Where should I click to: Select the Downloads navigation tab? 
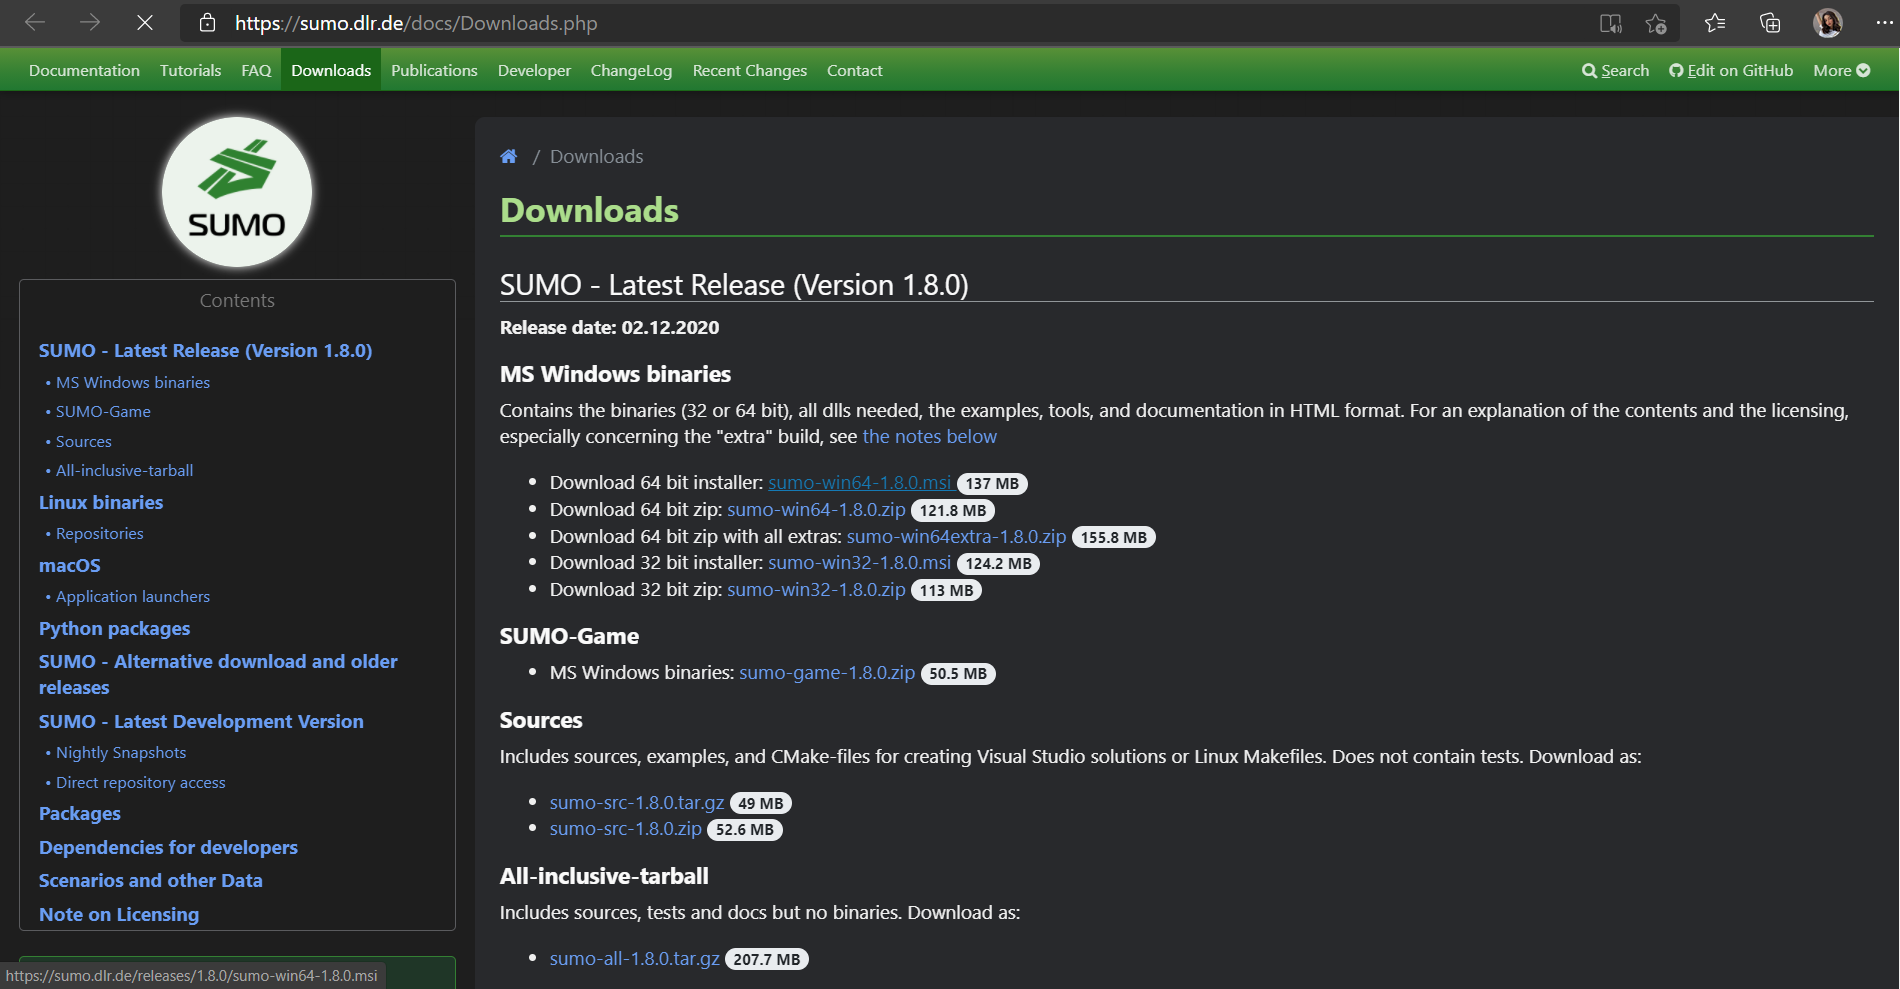[331, 70]
